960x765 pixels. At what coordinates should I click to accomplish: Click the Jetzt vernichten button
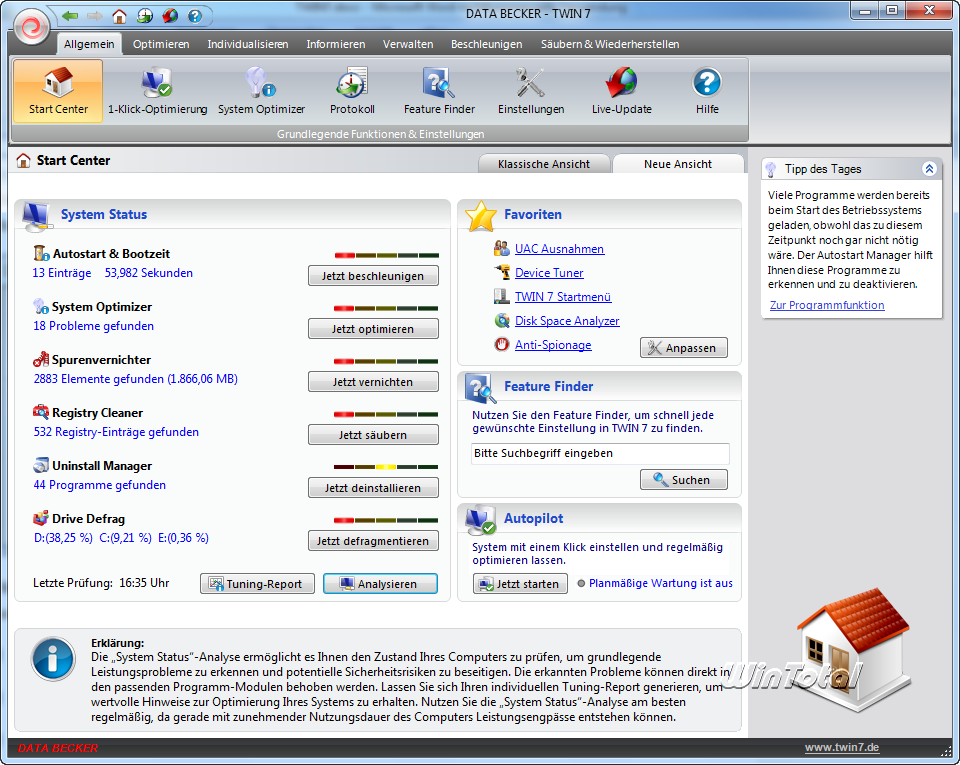coord(373,382)
